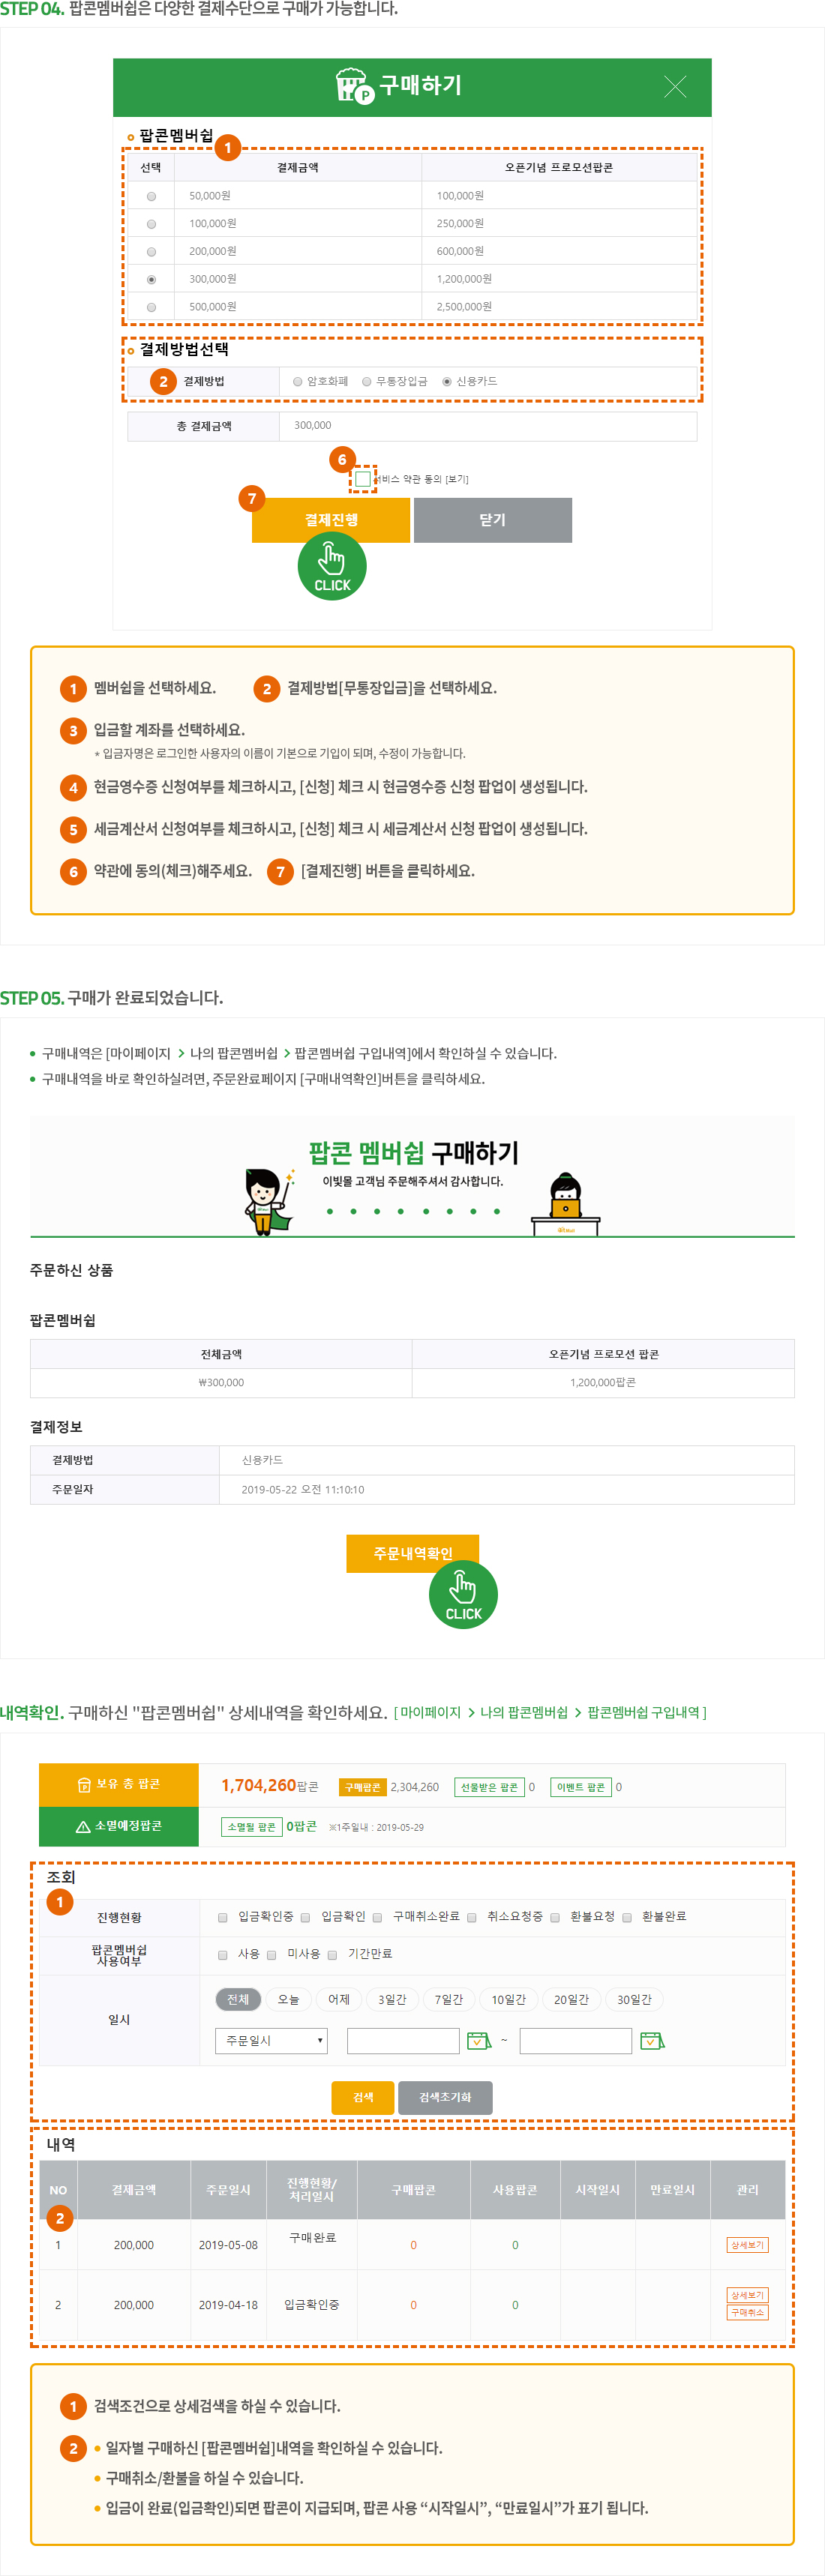Check the 서비스 약관 동의 checkbox

(x=362, y=479)
